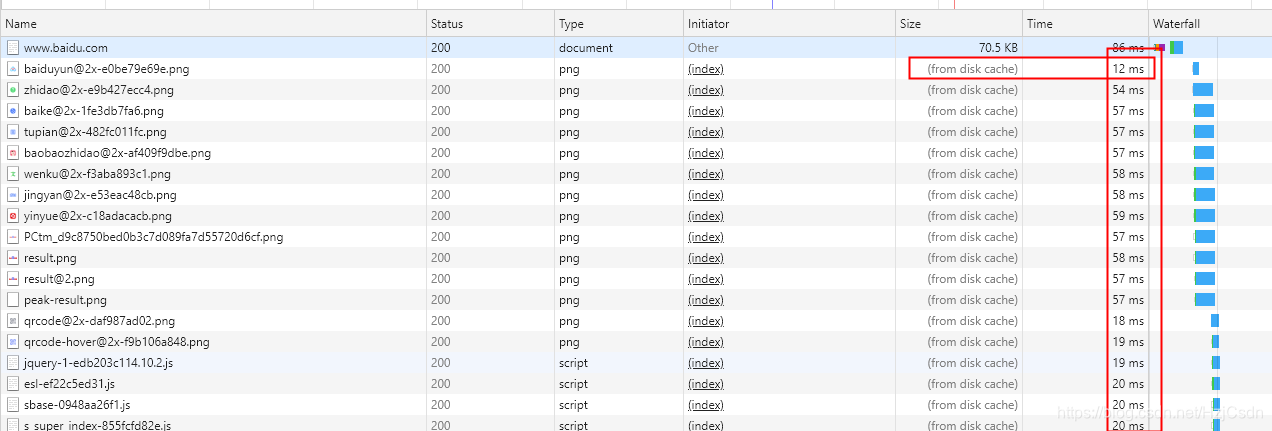Click the 70.5 KB size cell

click(998, 48)
